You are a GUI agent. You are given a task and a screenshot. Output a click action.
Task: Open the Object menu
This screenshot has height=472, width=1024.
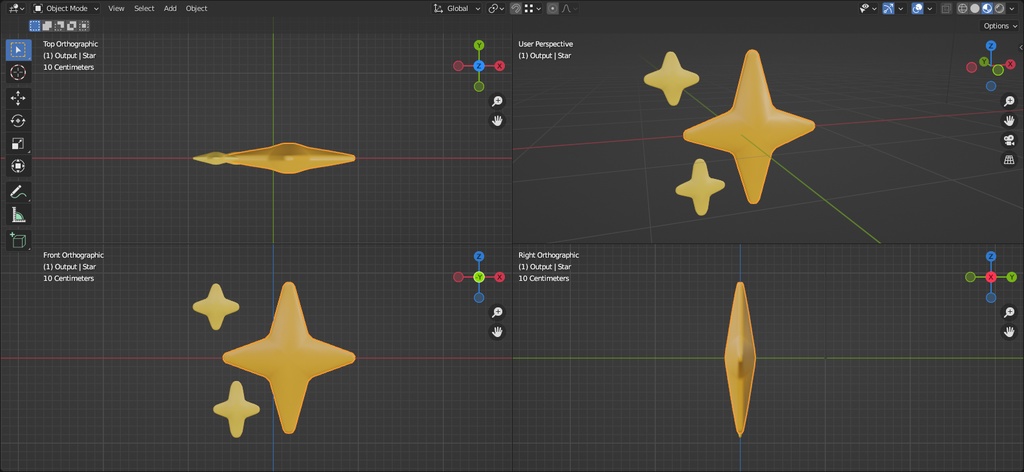coord(197,8)
